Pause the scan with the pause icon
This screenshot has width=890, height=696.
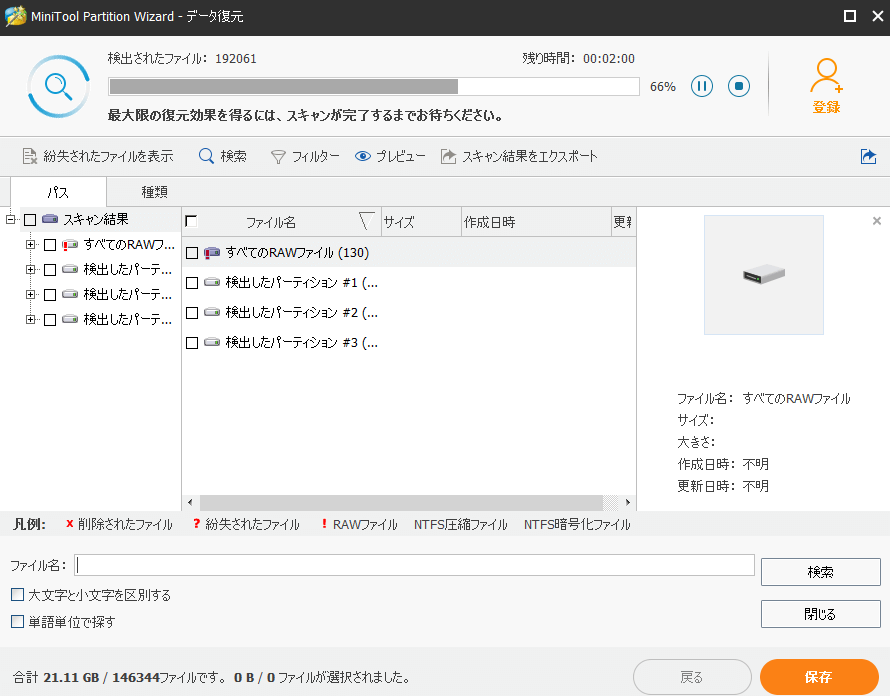pos(702,86)
